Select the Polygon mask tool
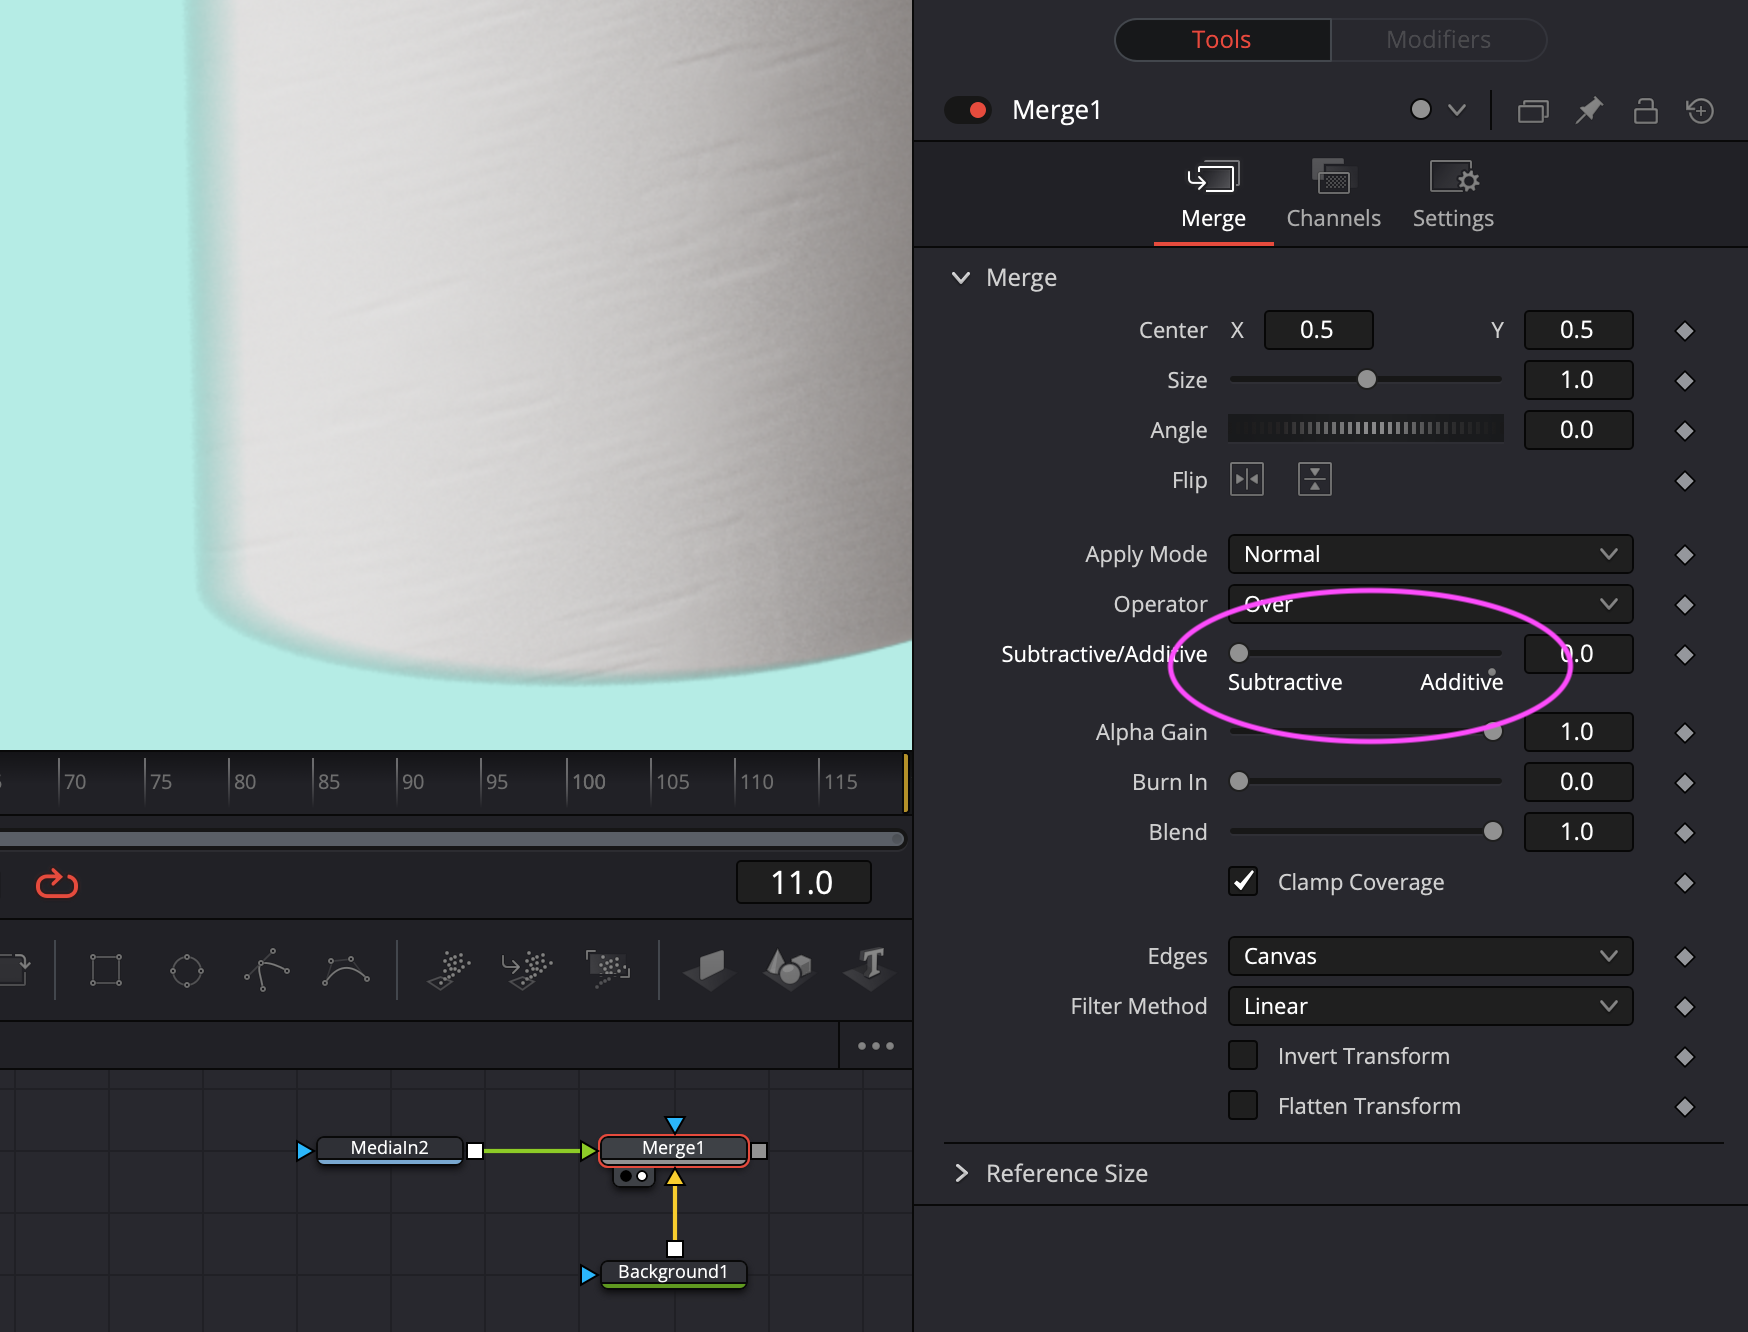 point(267,970)
